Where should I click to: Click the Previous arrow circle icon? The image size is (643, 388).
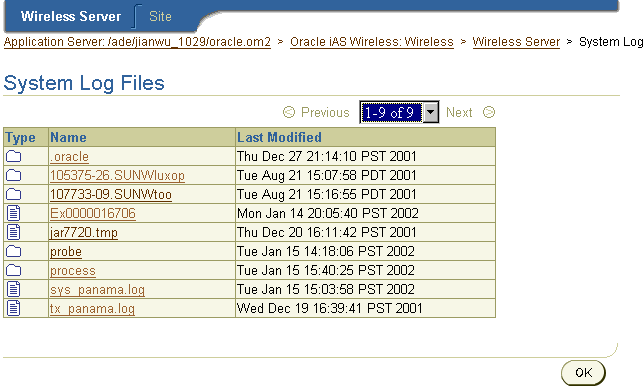tap(289, 112)
